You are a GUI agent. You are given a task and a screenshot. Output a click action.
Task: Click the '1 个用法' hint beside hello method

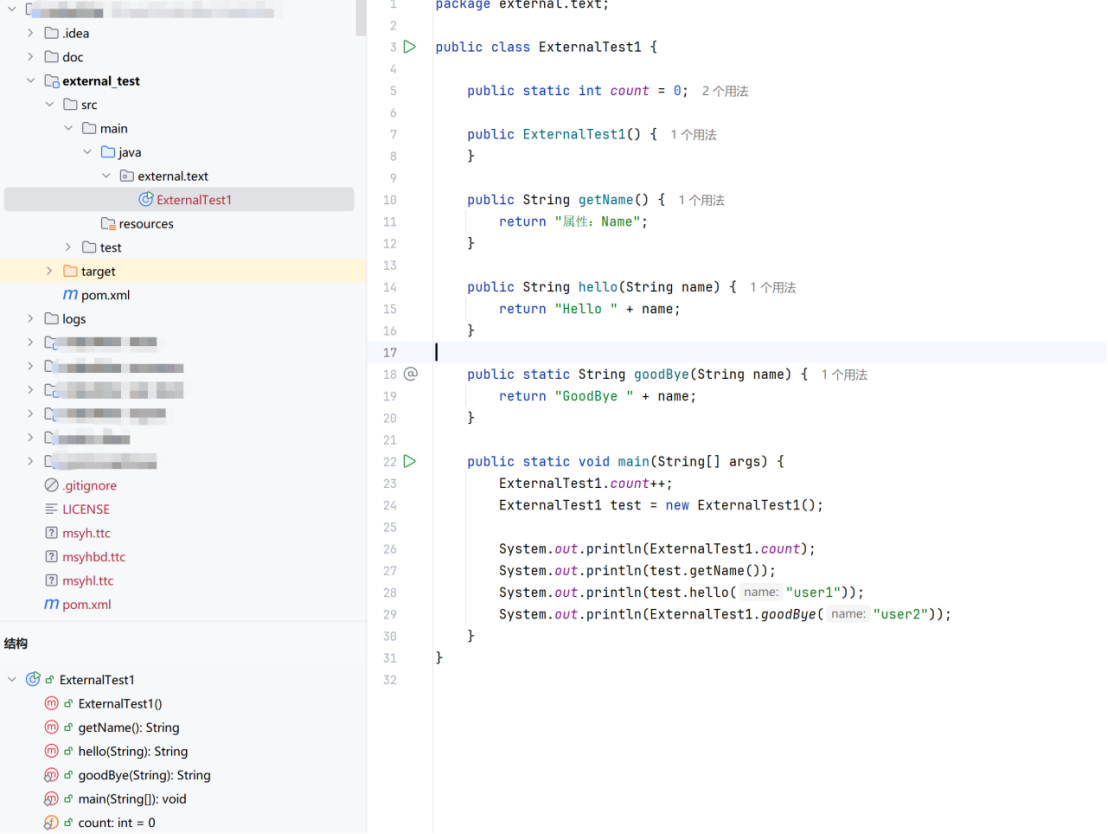point(772,288)
